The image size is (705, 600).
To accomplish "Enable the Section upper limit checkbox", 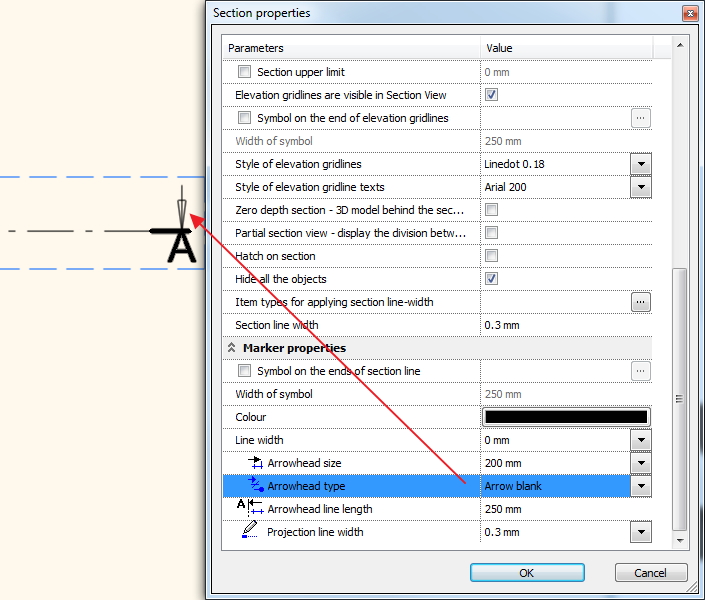I will click(x=244, y=72).
